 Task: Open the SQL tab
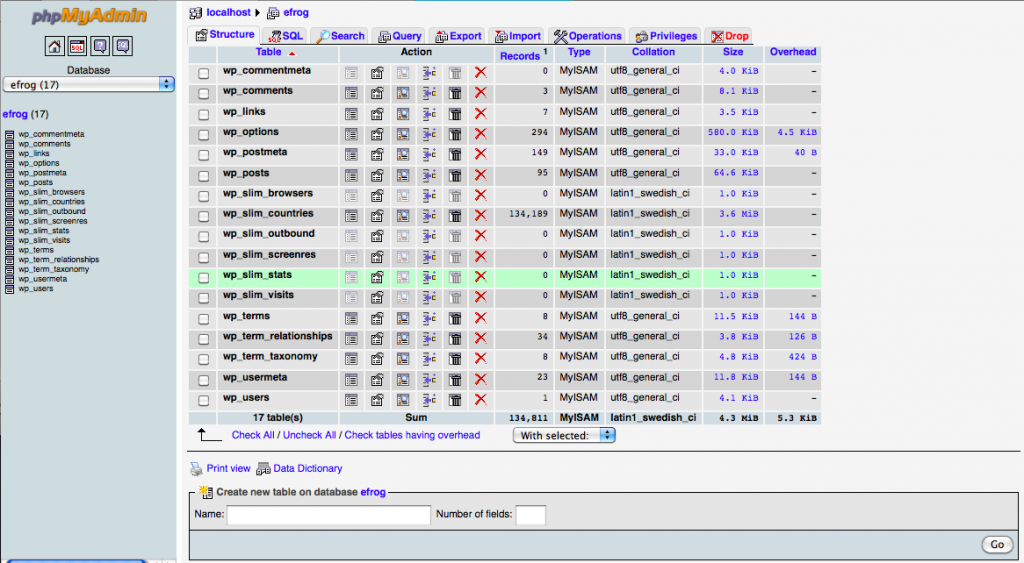tap(285, 36)
